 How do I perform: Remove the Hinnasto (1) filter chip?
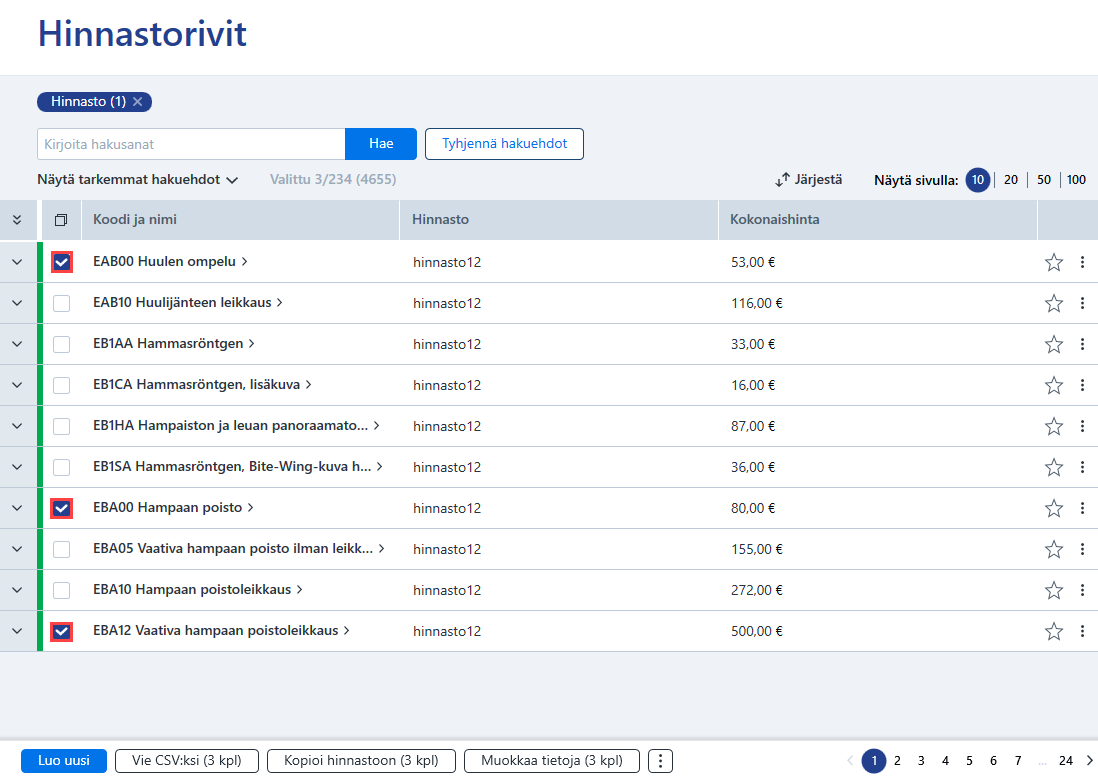coord(138,102)
